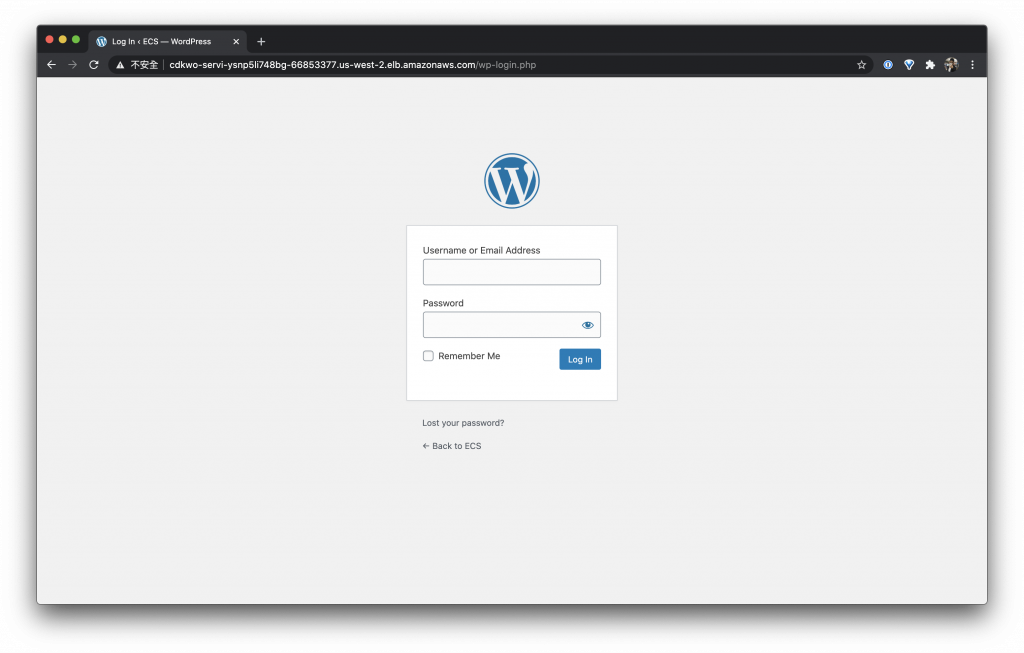Focus the Password input field
1024x653 pixels.
(511, 325)
